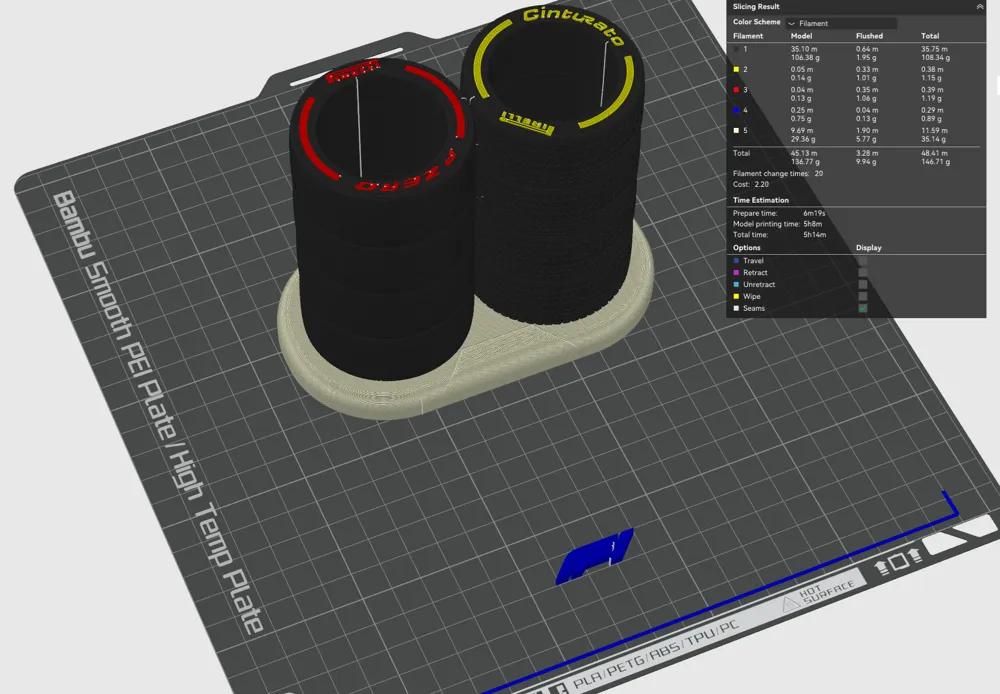Enable Wipe display checkbox
The width and height of the screenshot is (1000, 694).
[863, 297]
